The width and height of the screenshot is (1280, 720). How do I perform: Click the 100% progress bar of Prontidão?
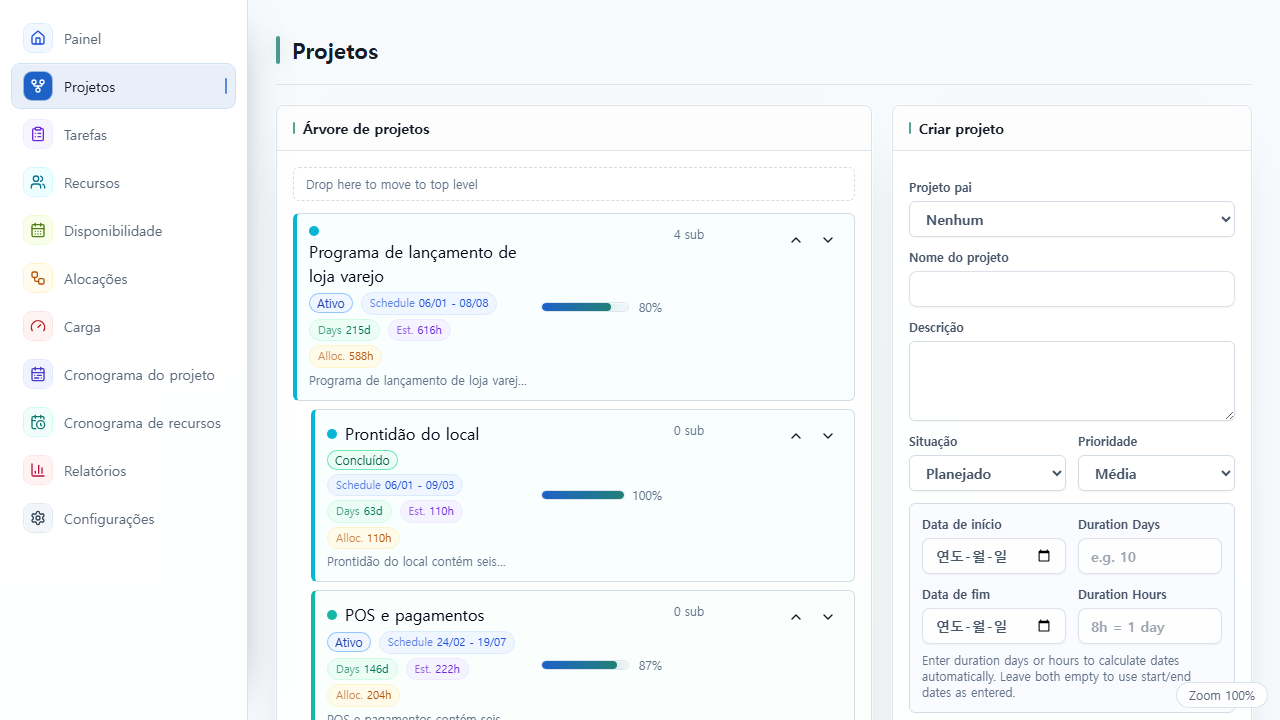point(583,495)
